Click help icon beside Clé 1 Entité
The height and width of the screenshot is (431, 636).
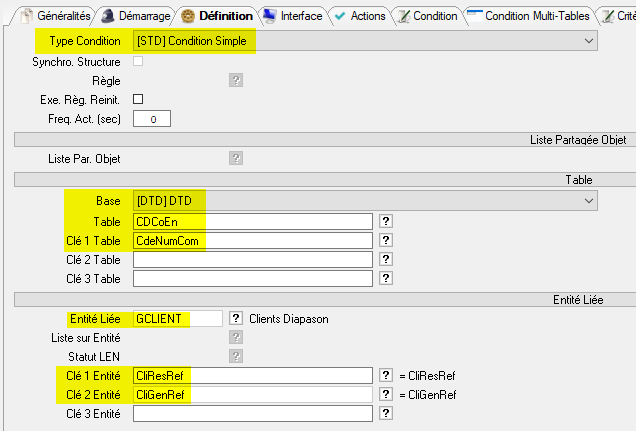pos(385,375)
